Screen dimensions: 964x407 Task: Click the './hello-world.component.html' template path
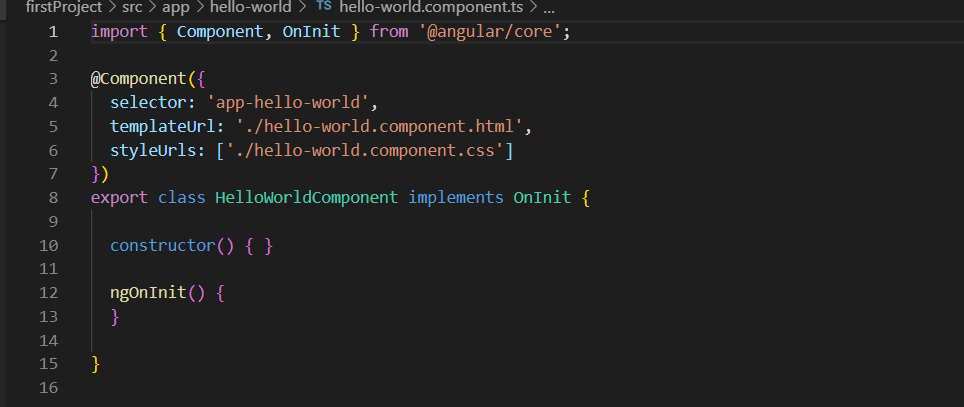point(378,127)
